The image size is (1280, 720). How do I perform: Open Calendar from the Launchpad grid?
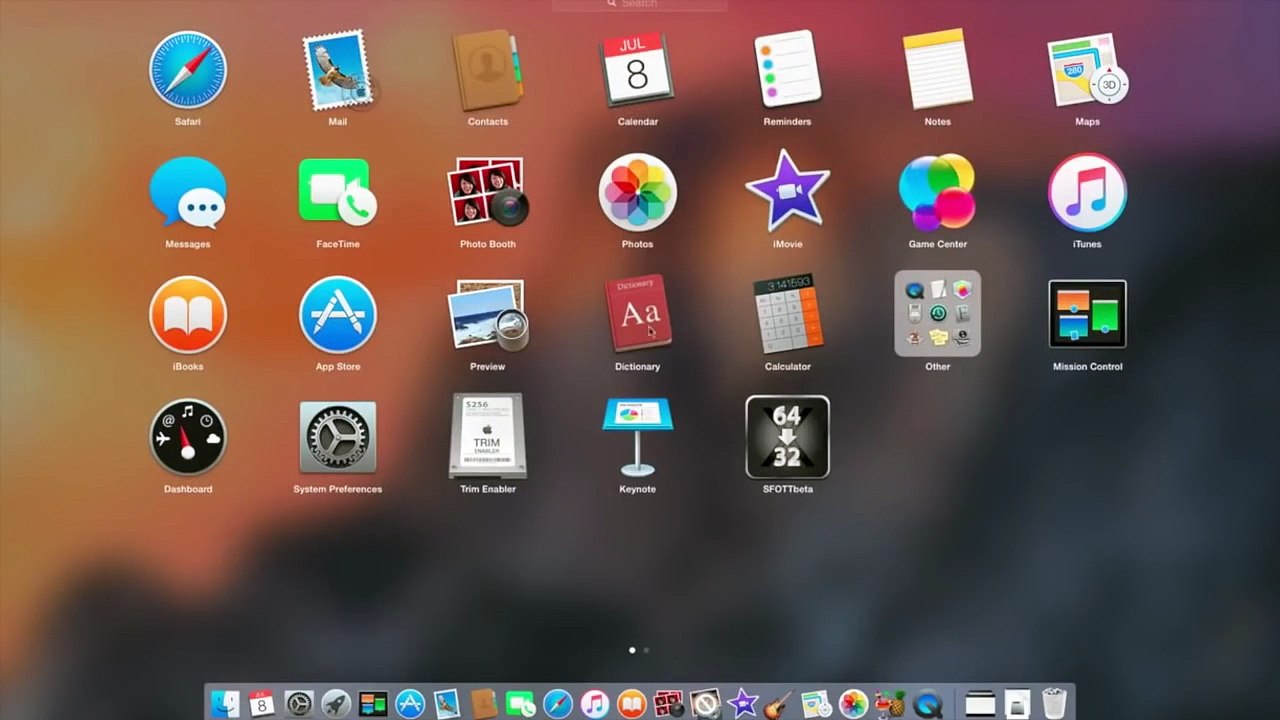(x=637, y=69)
